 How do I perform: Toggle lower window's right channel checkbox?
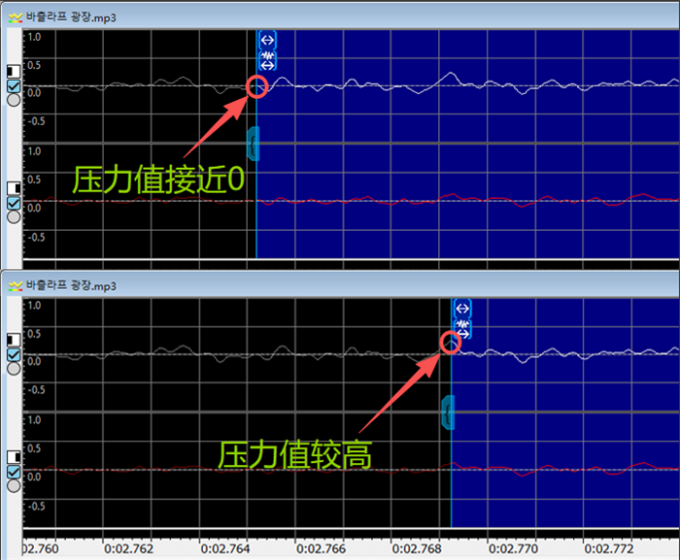(x=14, y=472)
